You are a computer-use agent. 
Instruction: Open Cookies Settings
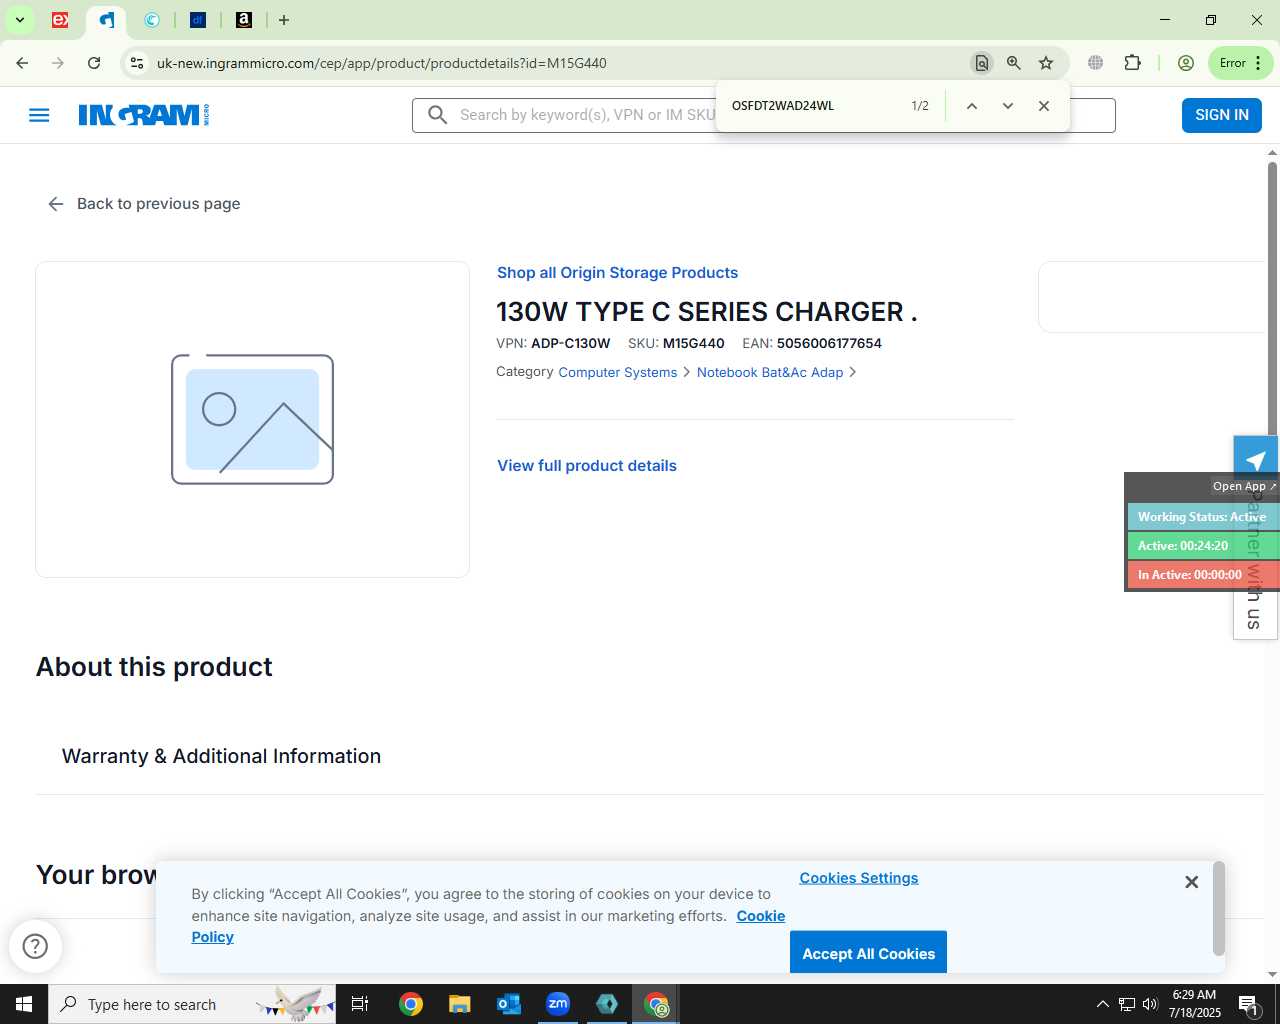pyautogui.click(x=858, y=878)
